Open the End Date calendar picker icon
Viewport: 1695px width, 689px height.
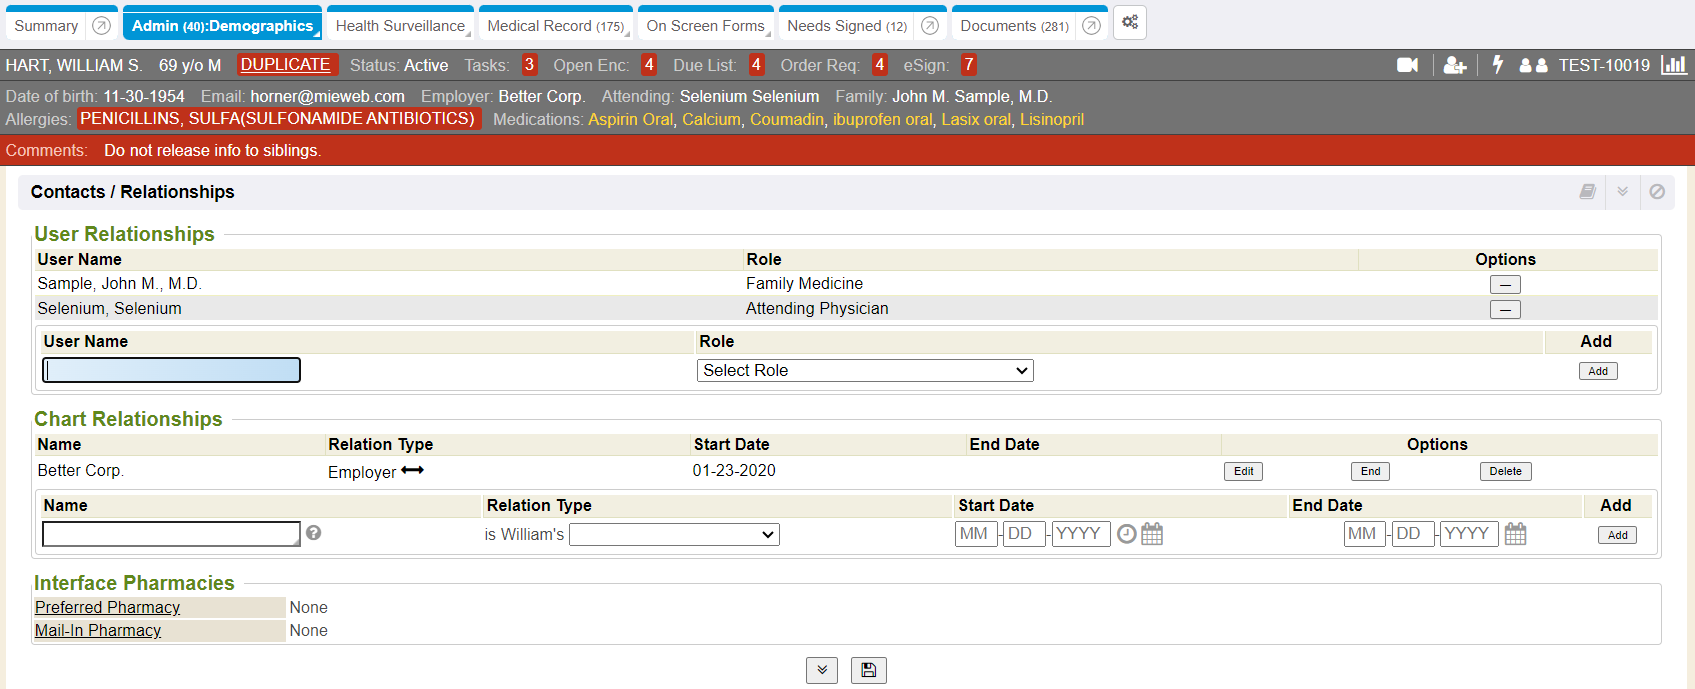click(1515, 534)
